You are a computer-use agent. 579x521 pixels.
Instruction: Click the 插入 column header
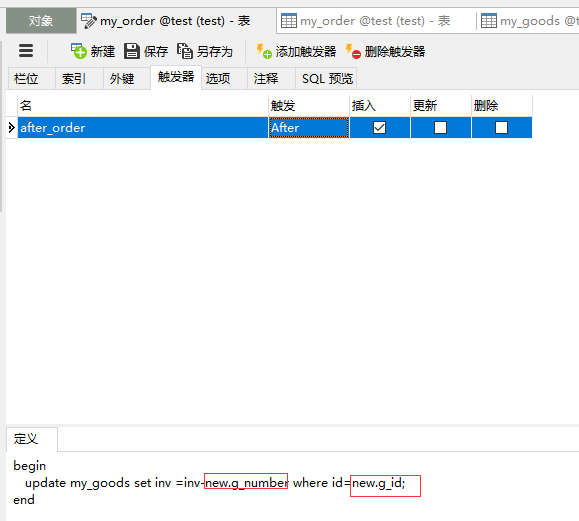point(380,106)
